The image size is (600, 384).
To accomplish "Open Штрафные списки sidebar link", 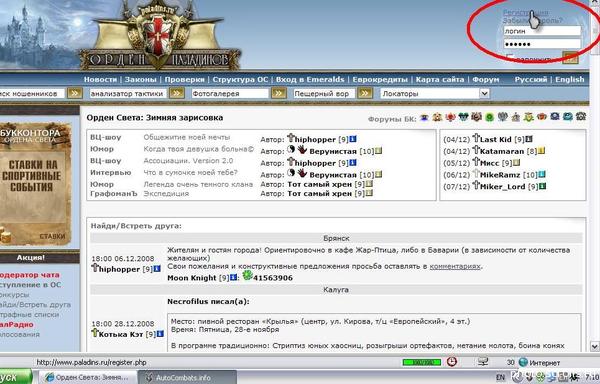I will click(x=30, y=315).
